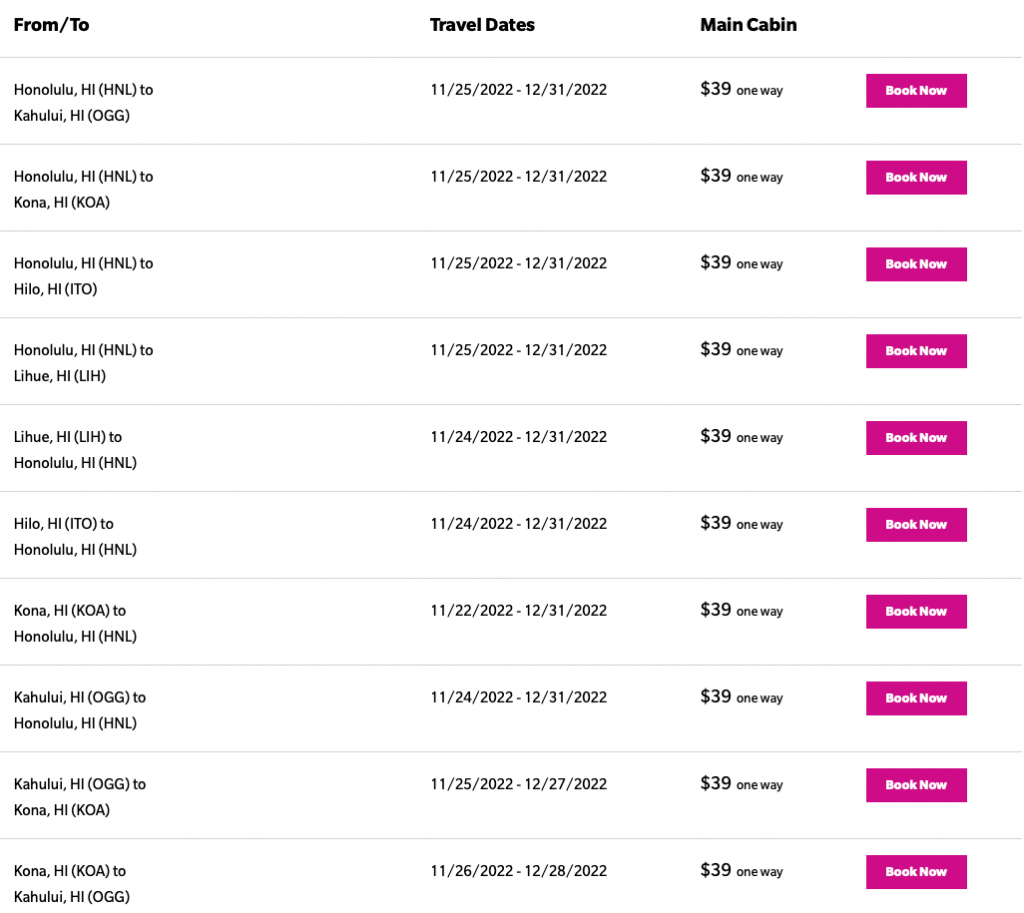1024x913 pixels.
Task: Book Kona to Kahului flight now
Action: click(x=916, y=872)
